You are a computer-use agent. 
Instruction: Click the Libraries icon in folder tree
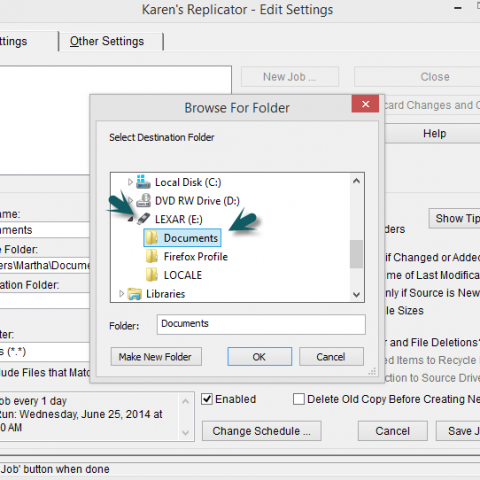[135, 294]
